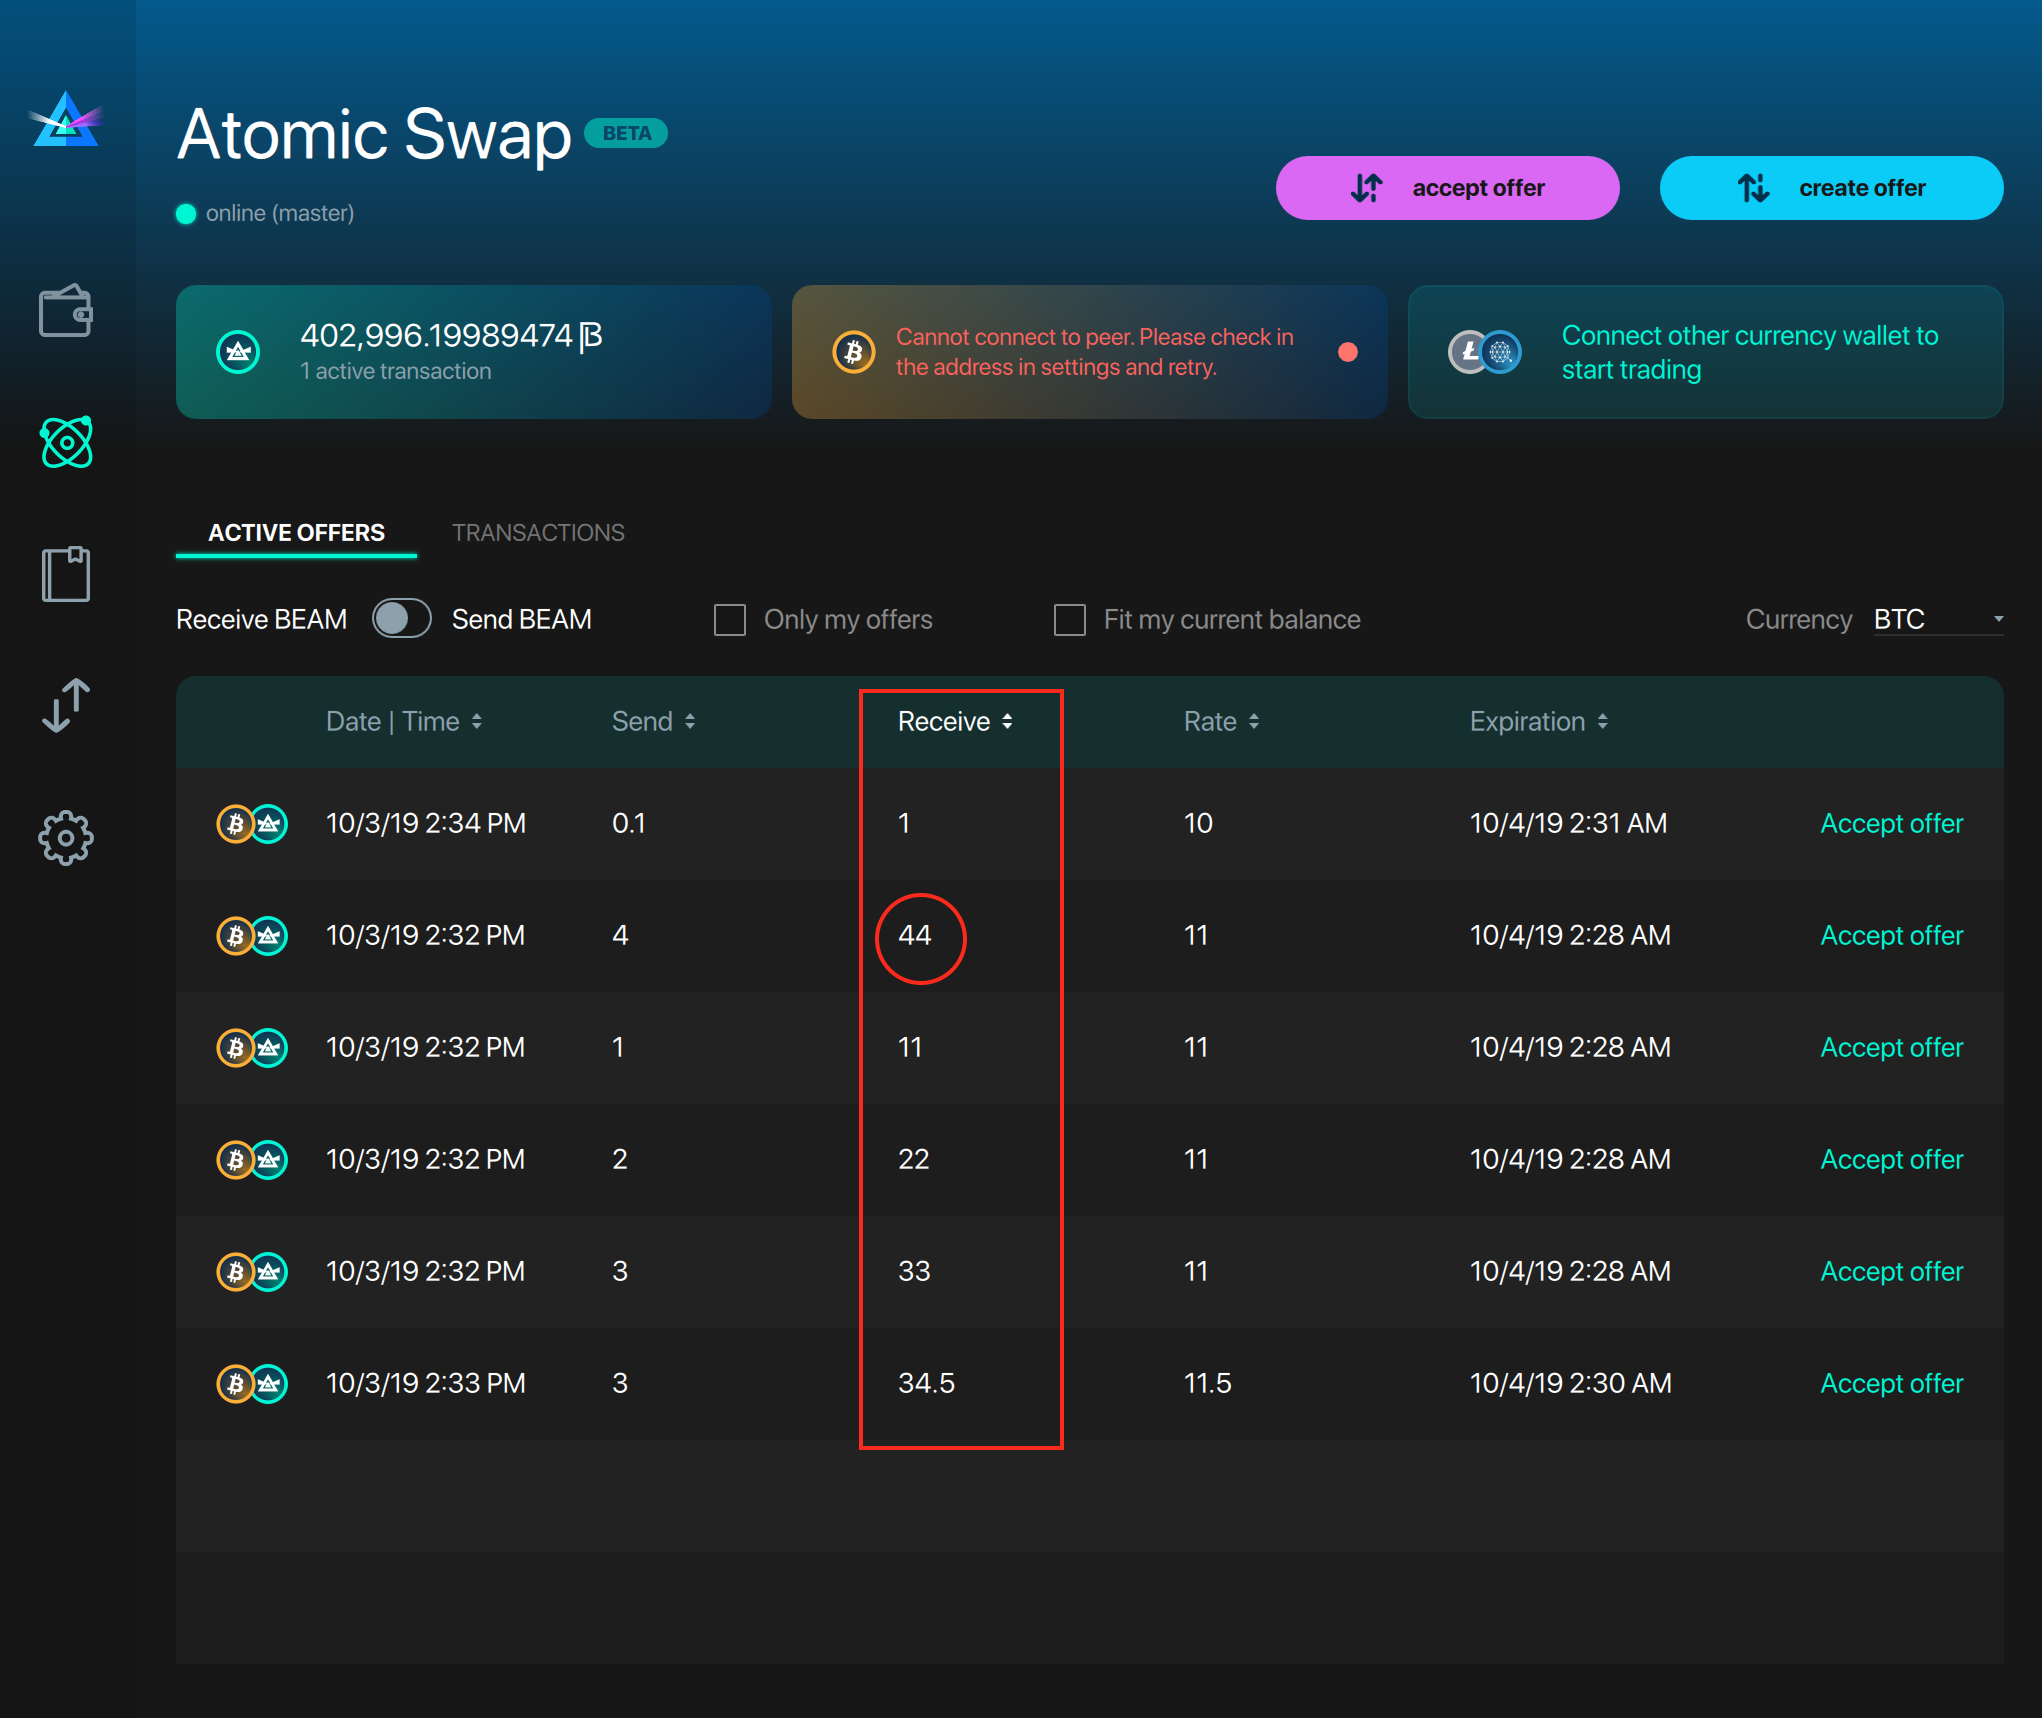2042x1718 pixels.
Task: Open the Address Book sidebar icon
Action: (66, 574)
